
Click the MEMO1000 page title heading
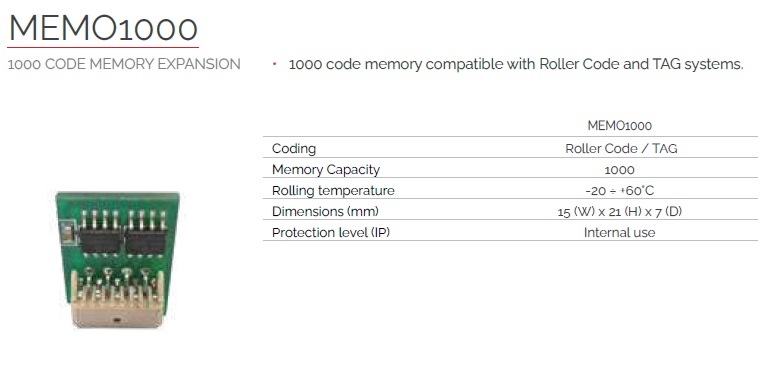click(x=103, y=28)
